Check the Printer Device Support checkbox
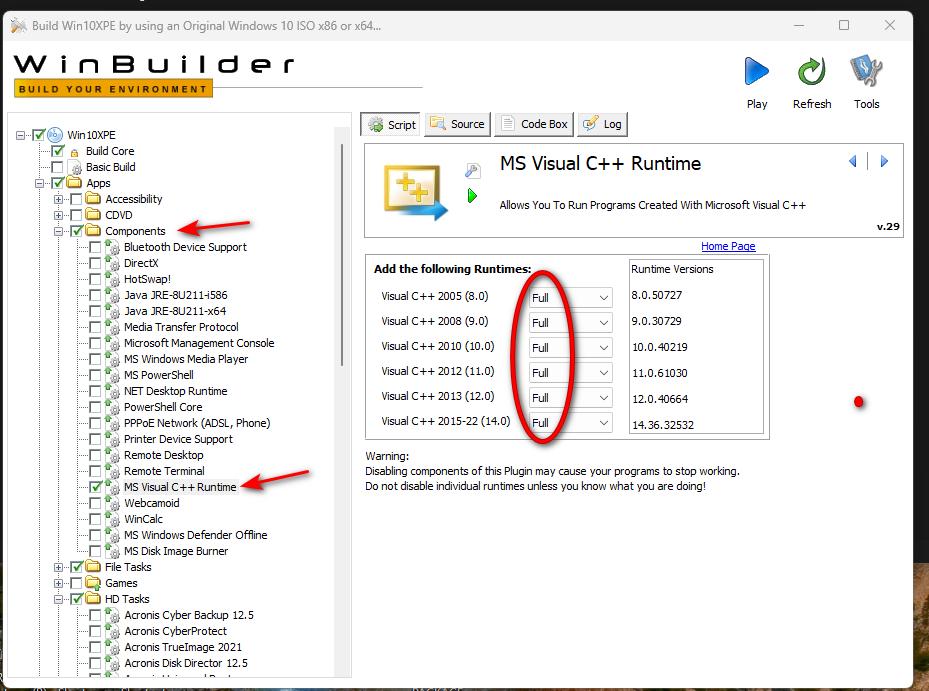Image resolution: width=929 pixels, height=691 pixels. (95, 439)
